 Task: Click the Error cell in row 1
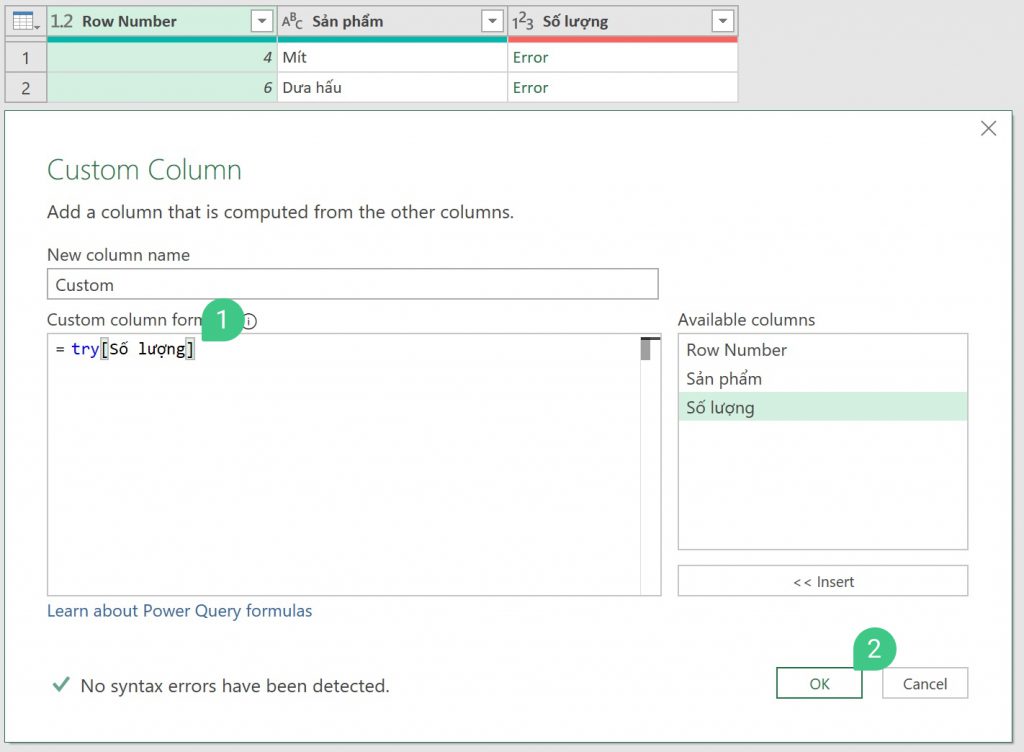pos(530,57)
